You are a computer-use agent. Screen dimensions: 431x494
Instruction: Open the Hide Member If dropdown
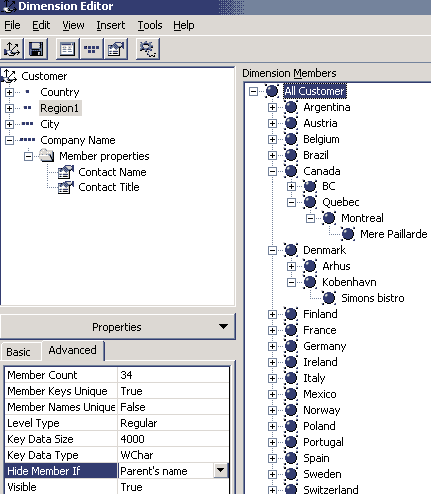[x=220, y=471]
